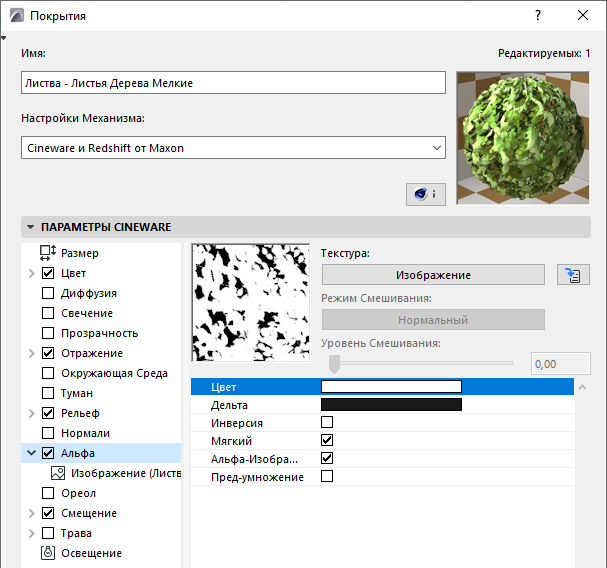Expand the Смещение tree node
Screen dimensions: 607x568
32,513
